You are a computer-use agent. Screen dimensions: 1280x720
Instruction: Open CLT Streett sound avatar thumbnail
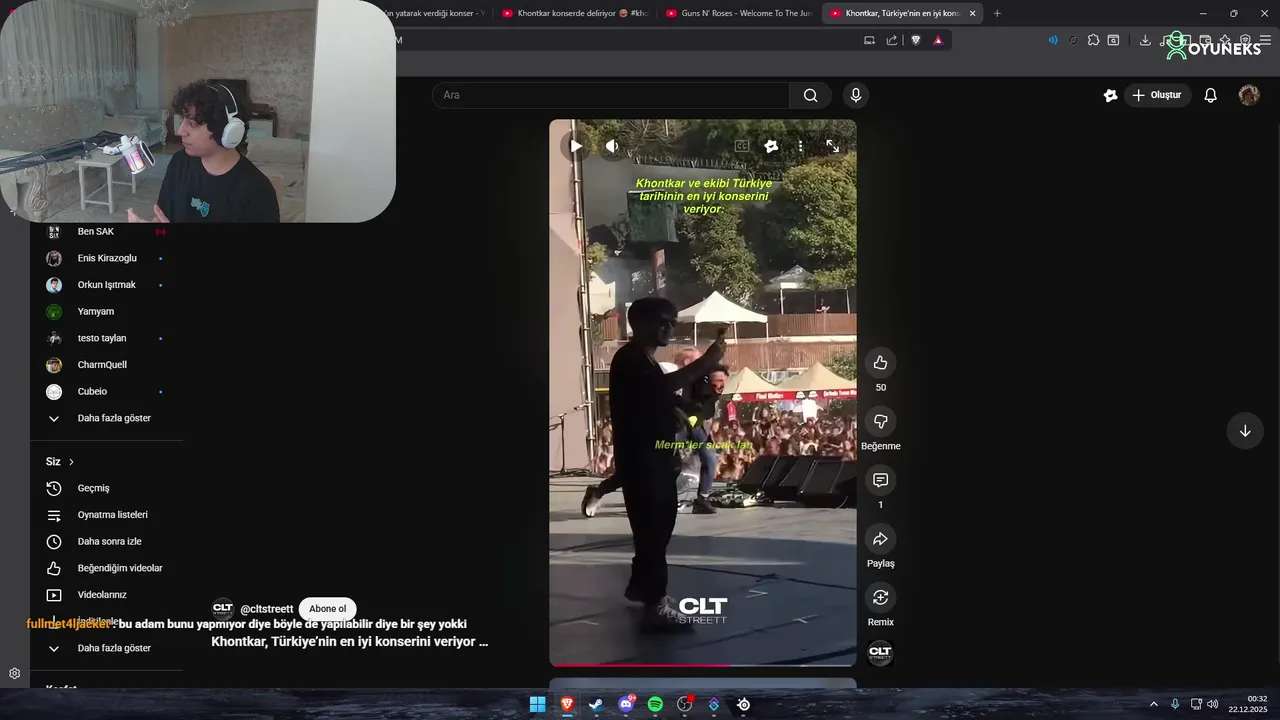(880, 653)
